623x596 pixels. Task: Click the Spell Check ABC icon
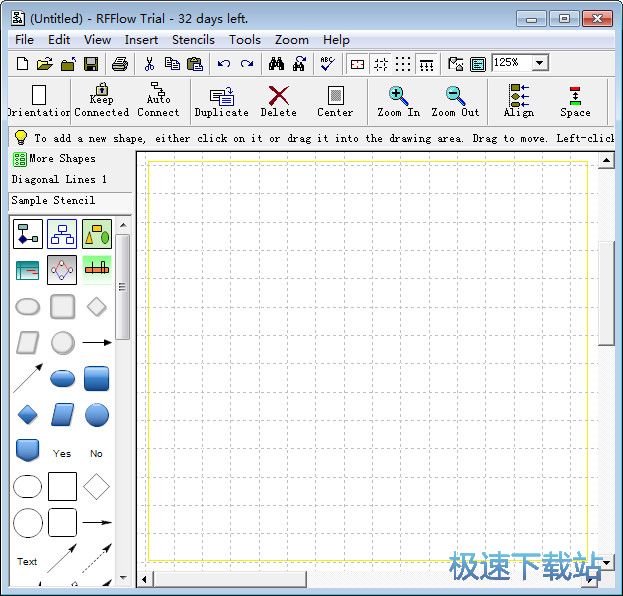(327, 64)
